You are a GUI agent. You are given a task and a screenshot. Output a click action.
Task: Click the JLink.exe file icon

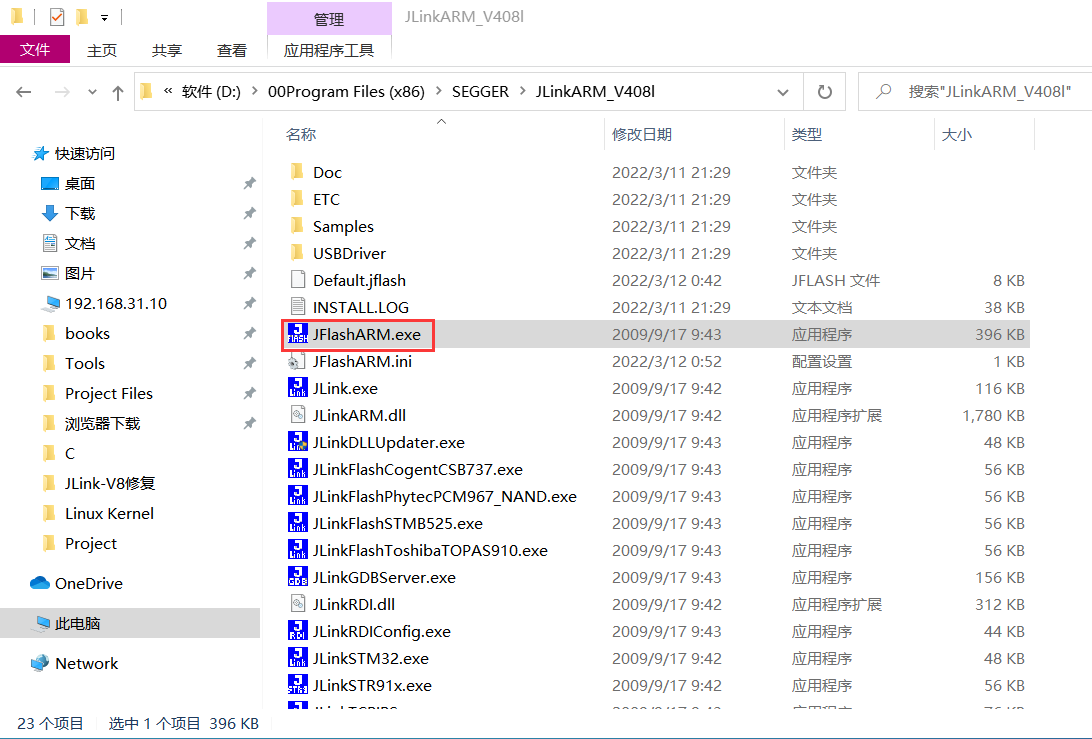(297, 388)
